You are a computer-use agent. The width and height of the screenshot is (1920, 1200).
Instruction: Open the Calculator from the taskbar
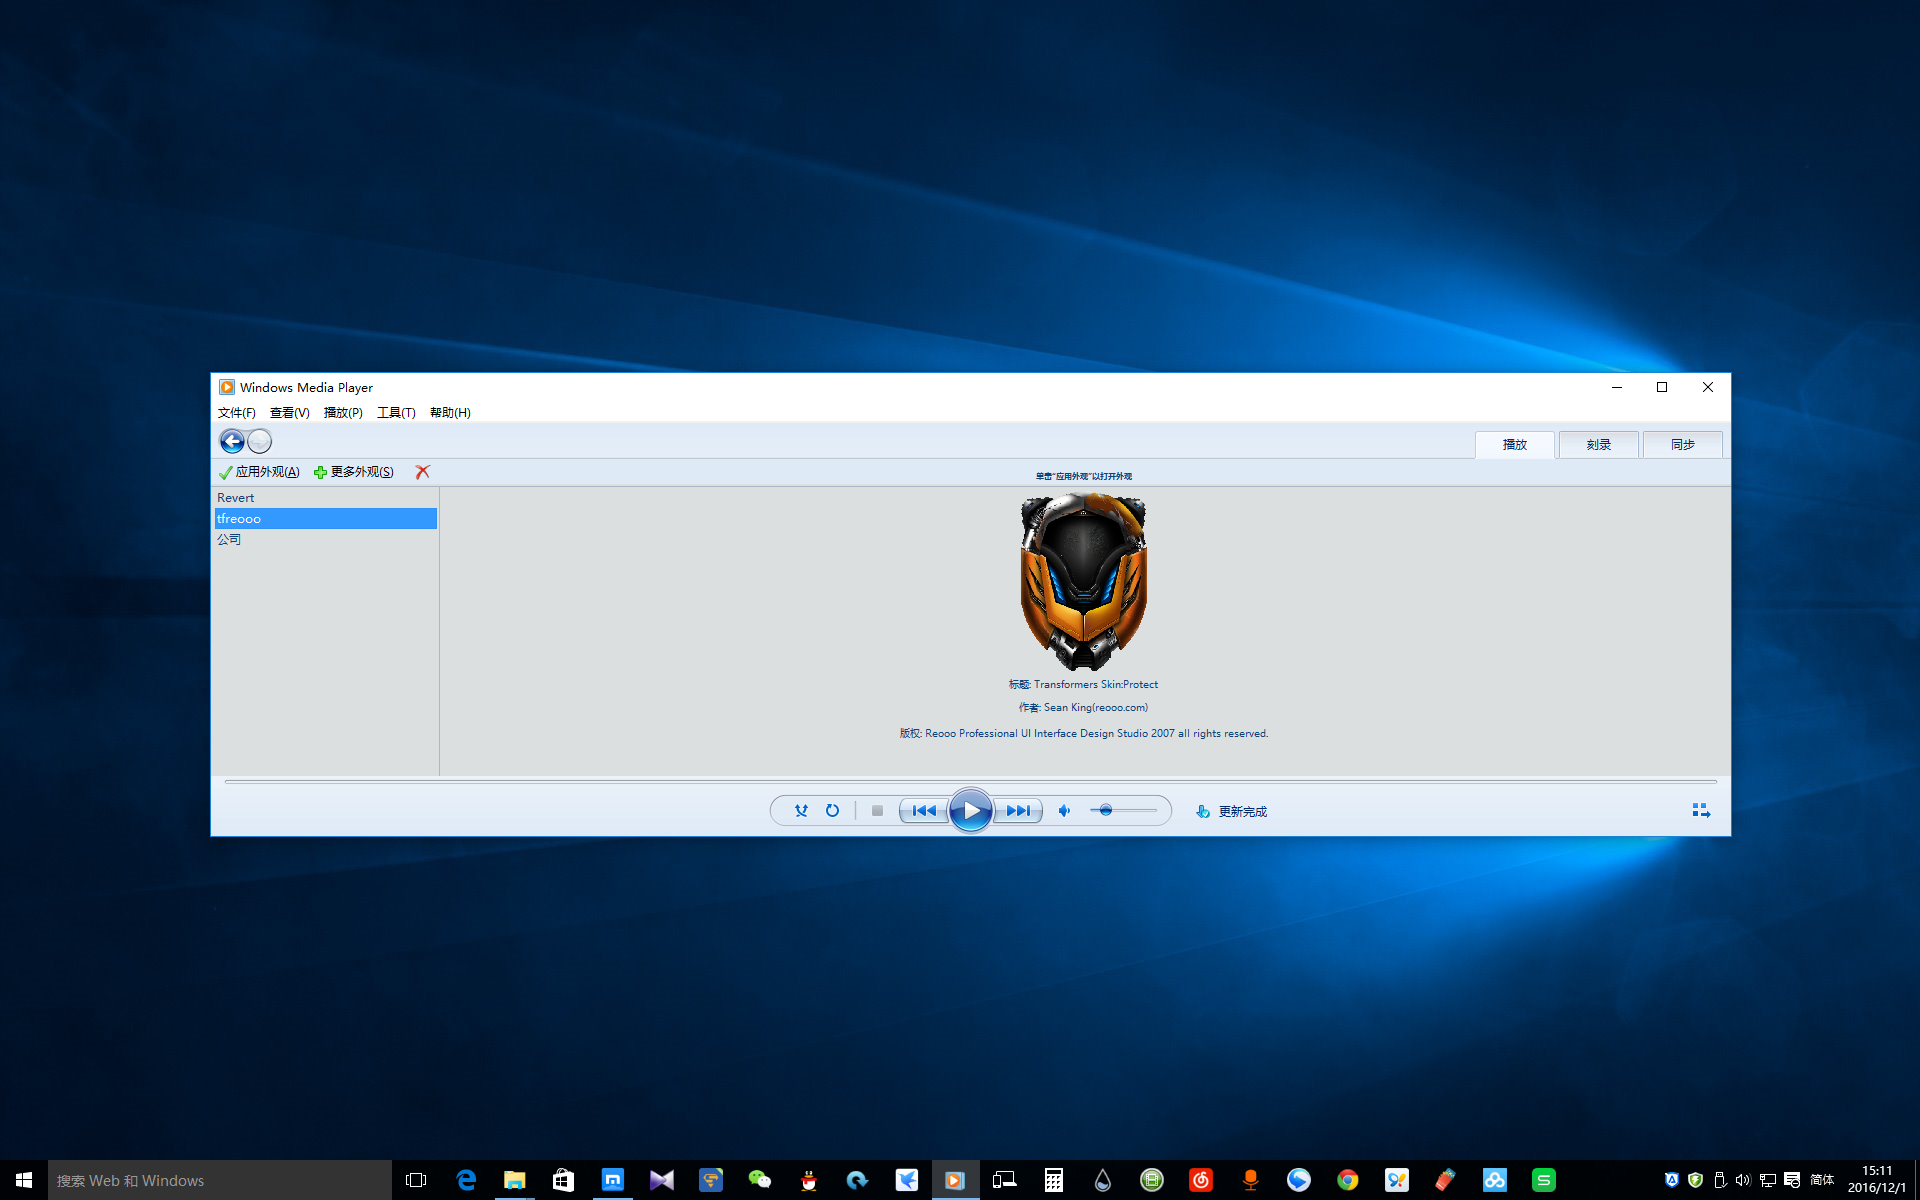pos(1054,1180)
